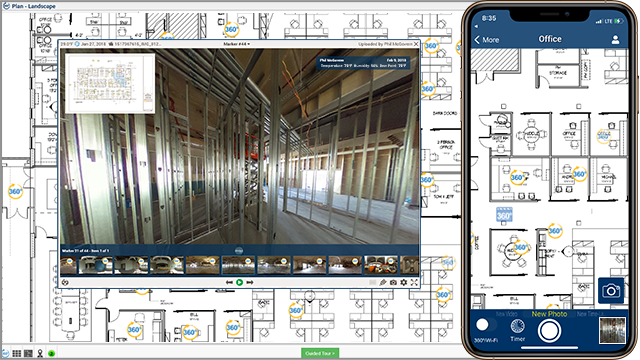Select the New Photo mode tab
The height and width of the screenshot is (360, 640).
549,314
